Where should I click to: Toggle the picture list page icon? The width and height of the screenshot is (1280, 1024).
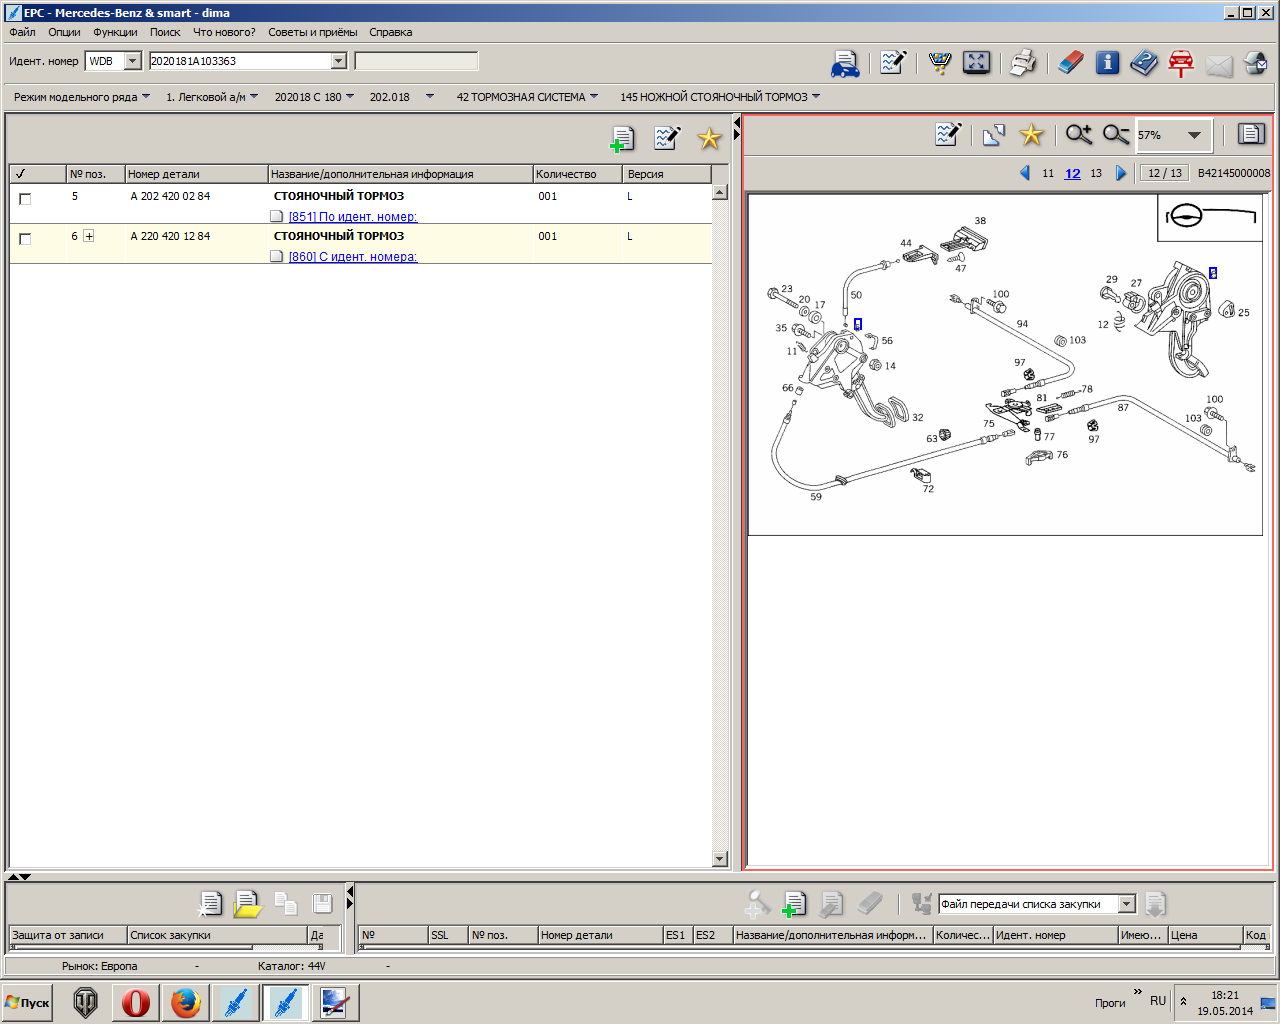(x=1251, y=134)
